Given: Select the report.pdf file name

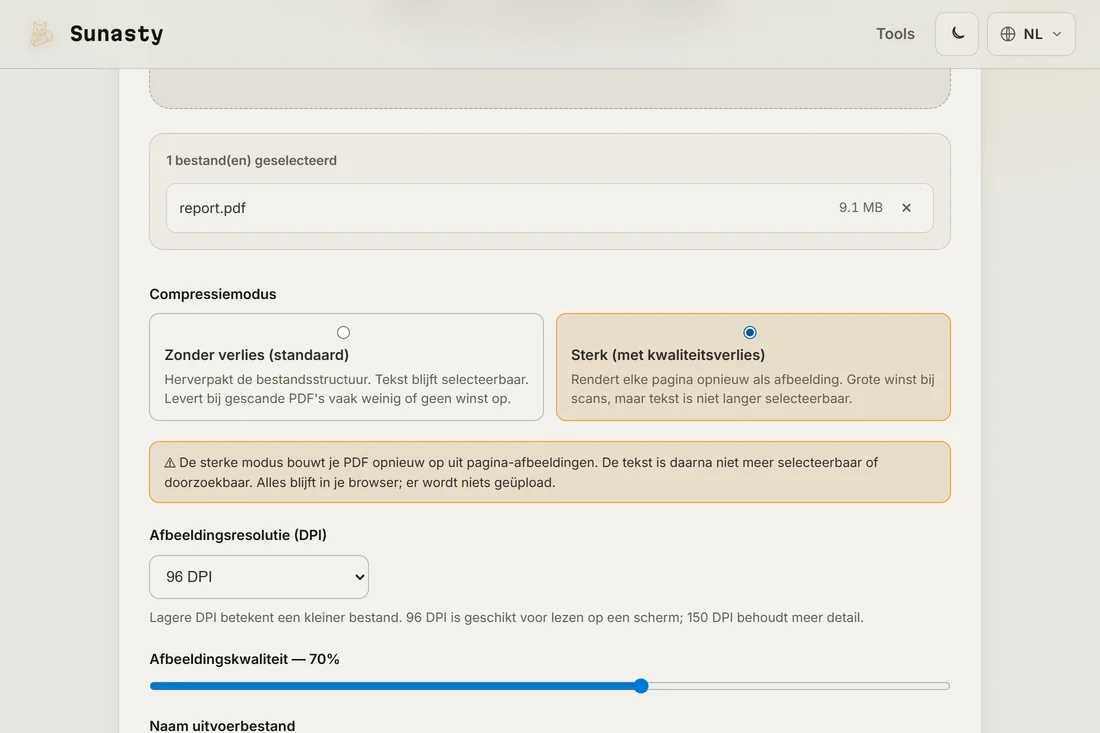Looking at the screenshot, I should [x=213, y=208].
